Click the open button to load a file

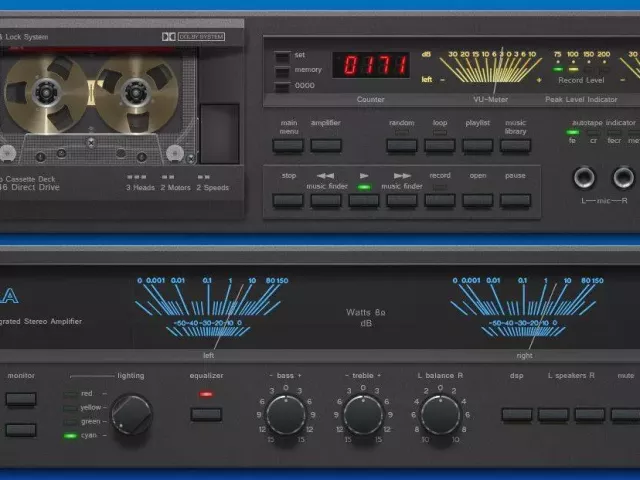[x=477, y=200]
